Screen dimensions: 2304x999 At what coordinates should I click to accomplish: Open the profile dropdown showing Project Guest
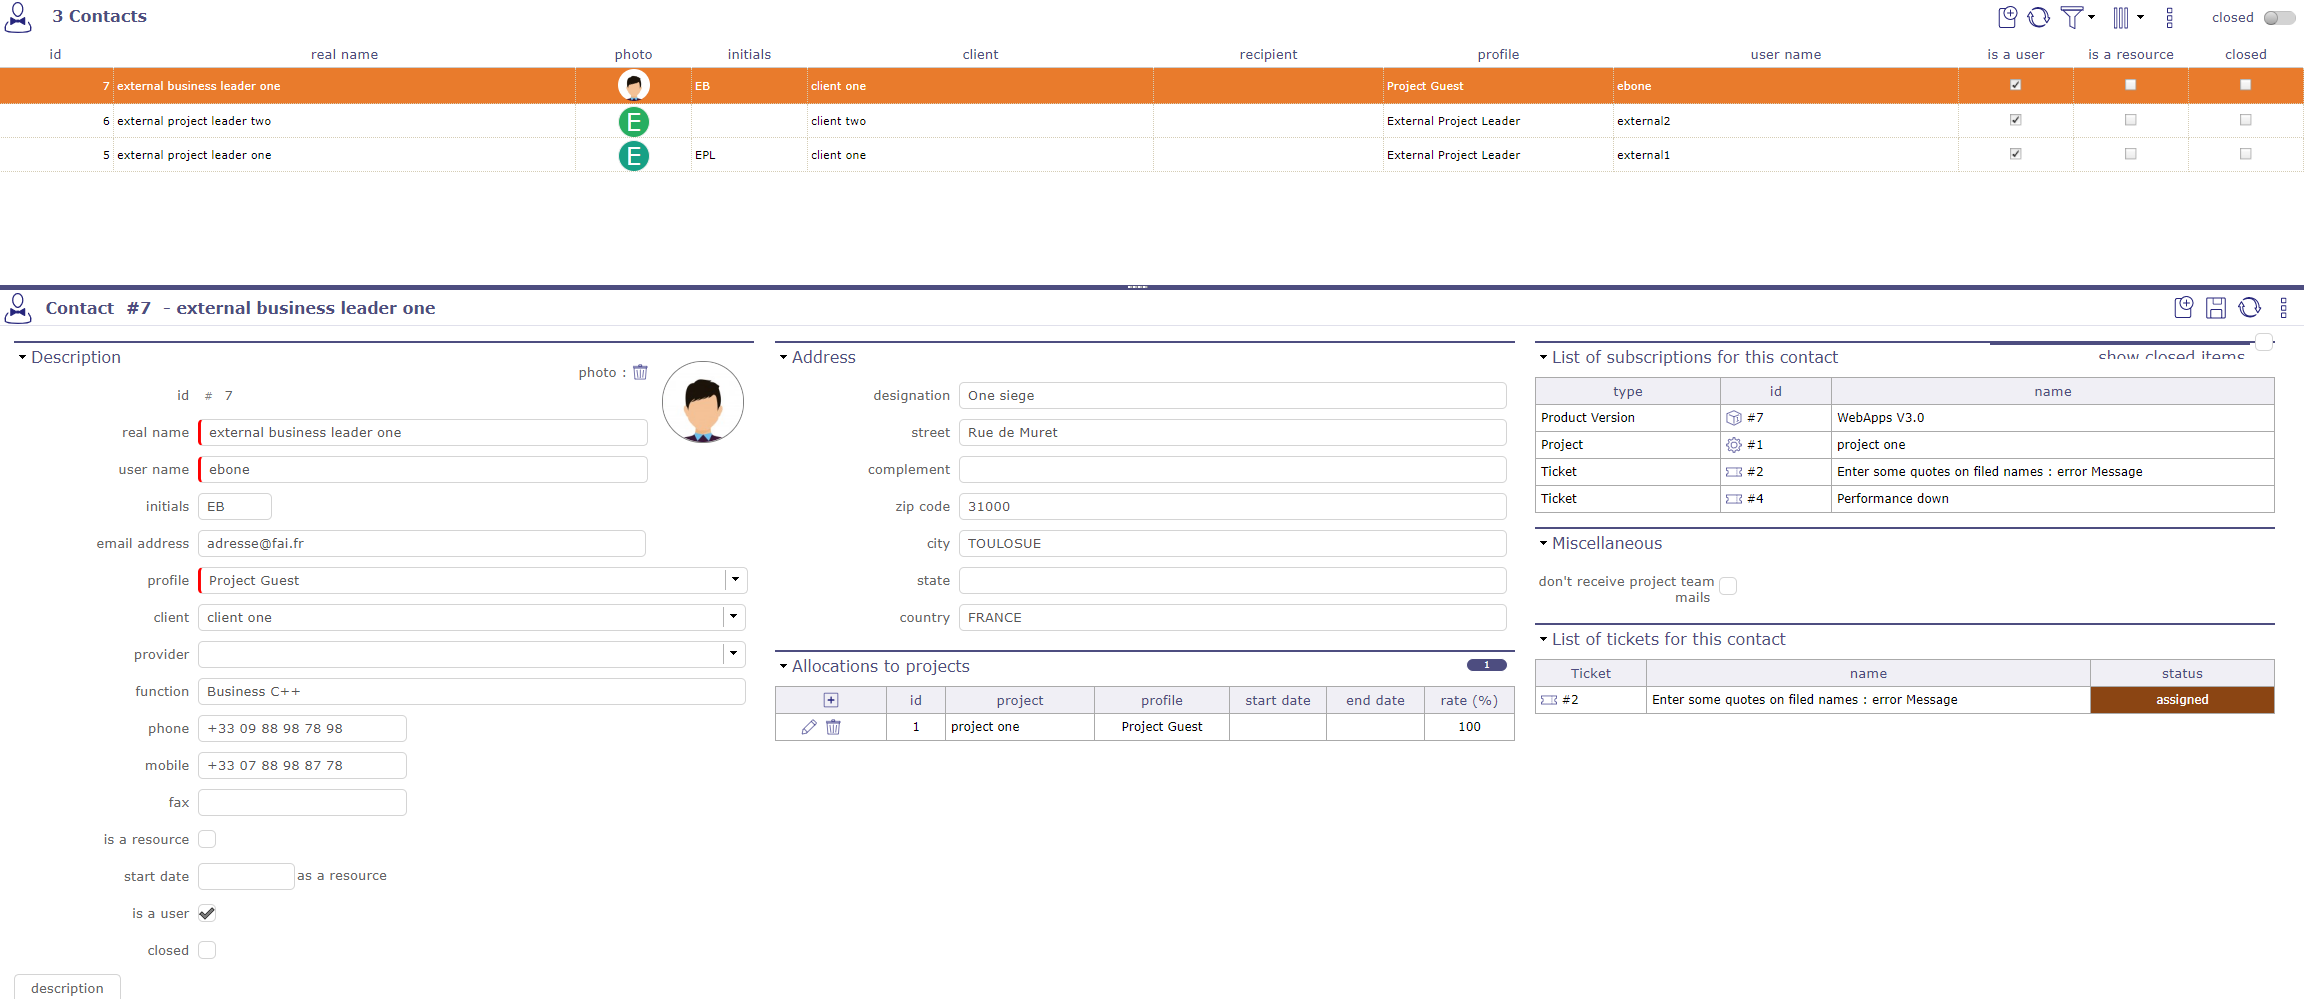(x=735, y=580)
